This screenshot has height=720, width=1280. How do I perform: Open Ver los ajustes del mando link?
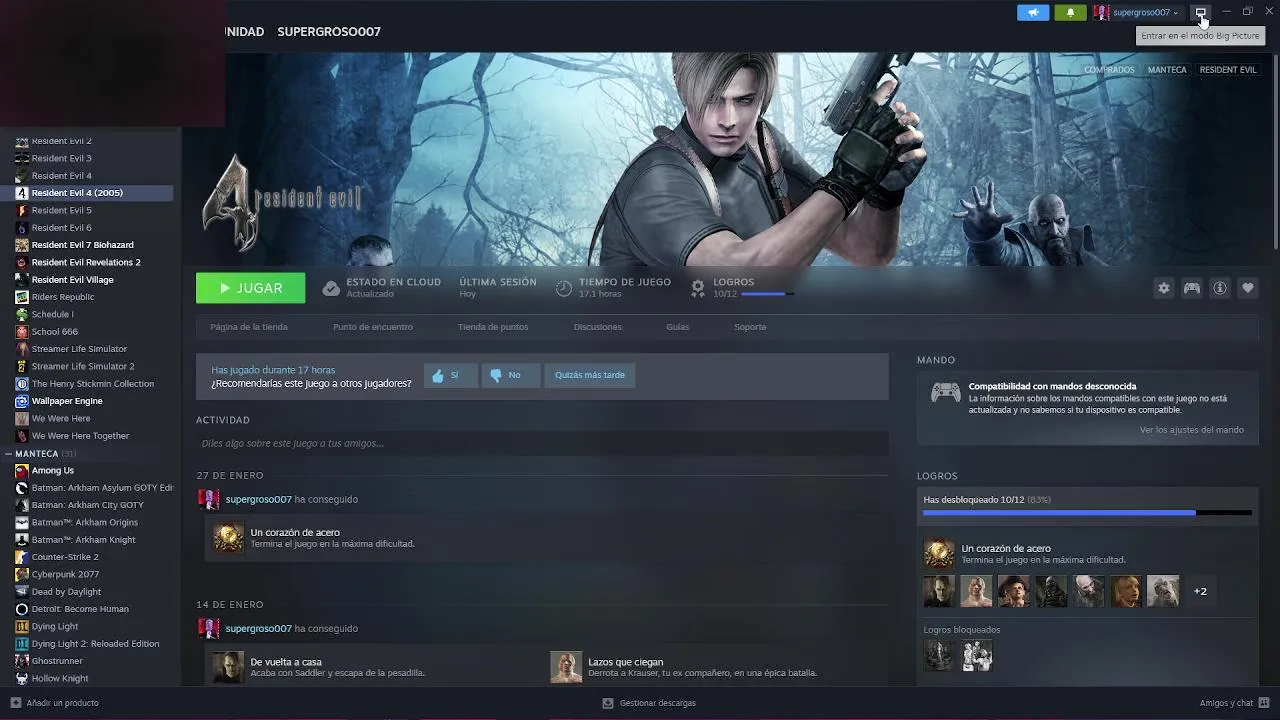pos(1192,430)
